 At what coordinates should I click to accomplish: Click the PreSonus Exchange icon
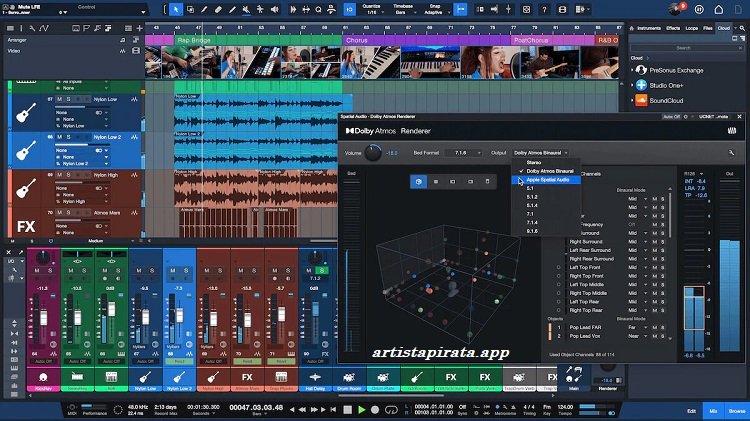click(x=641, y=70)
